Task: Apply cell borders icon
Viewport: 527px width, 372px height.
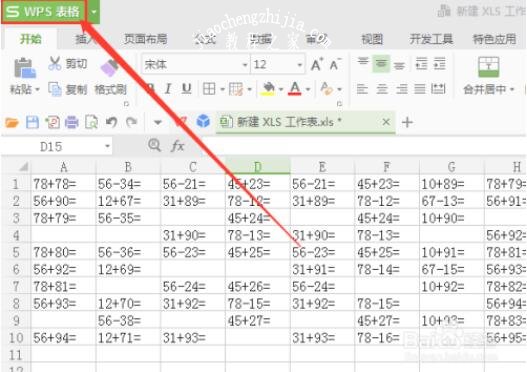Action: pos(209,89)
